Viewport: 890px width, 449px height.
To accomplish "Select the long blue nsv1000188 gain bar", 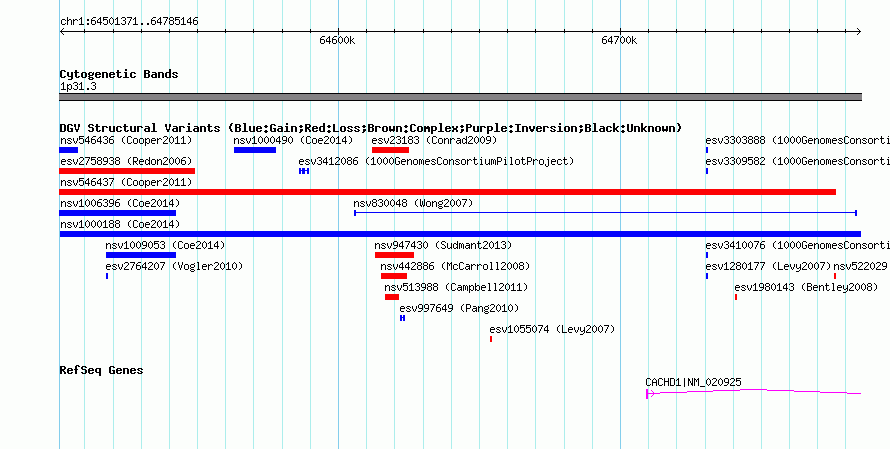I will pyautogui.click(x=460, y=234).
